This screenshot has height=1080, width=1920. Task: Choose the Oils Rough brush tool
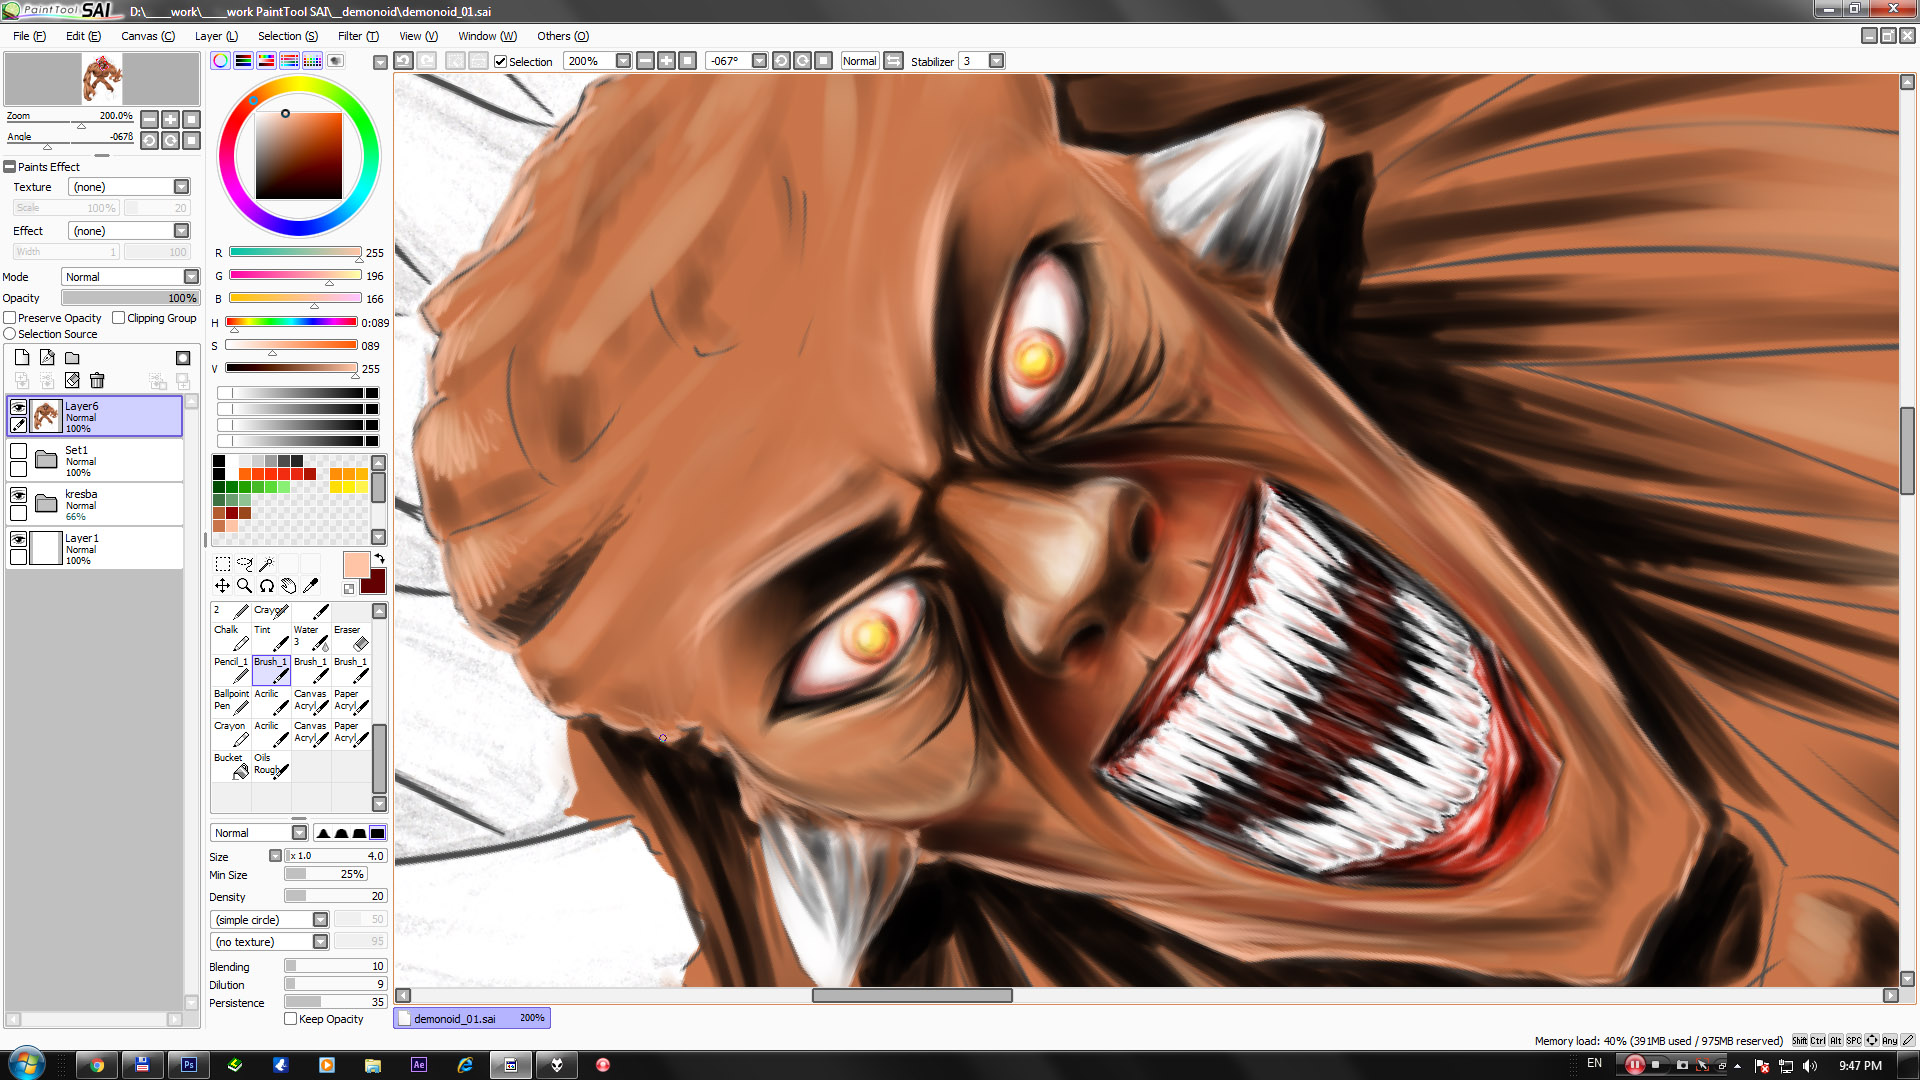tap(271, 766)
